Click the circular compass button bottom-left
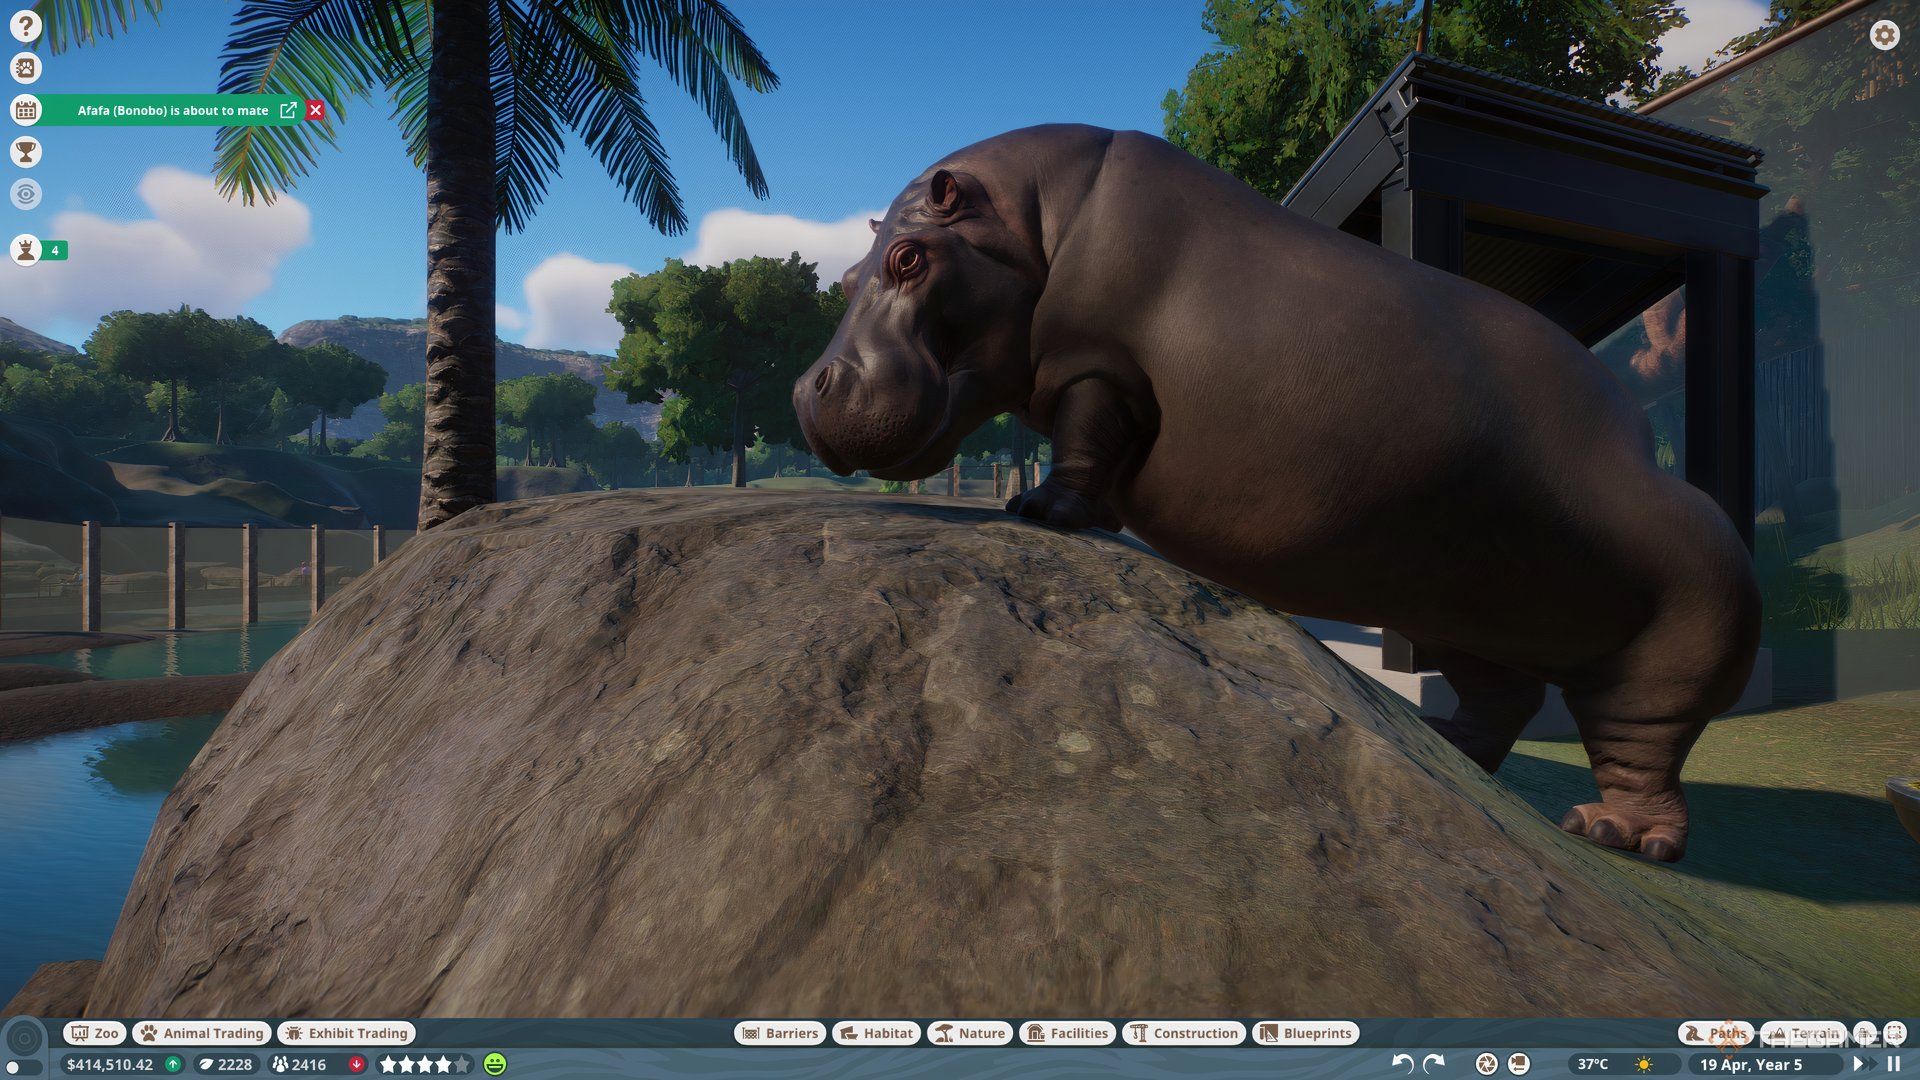Viewport: 1920px width, 1080px height. point(24,1038)
